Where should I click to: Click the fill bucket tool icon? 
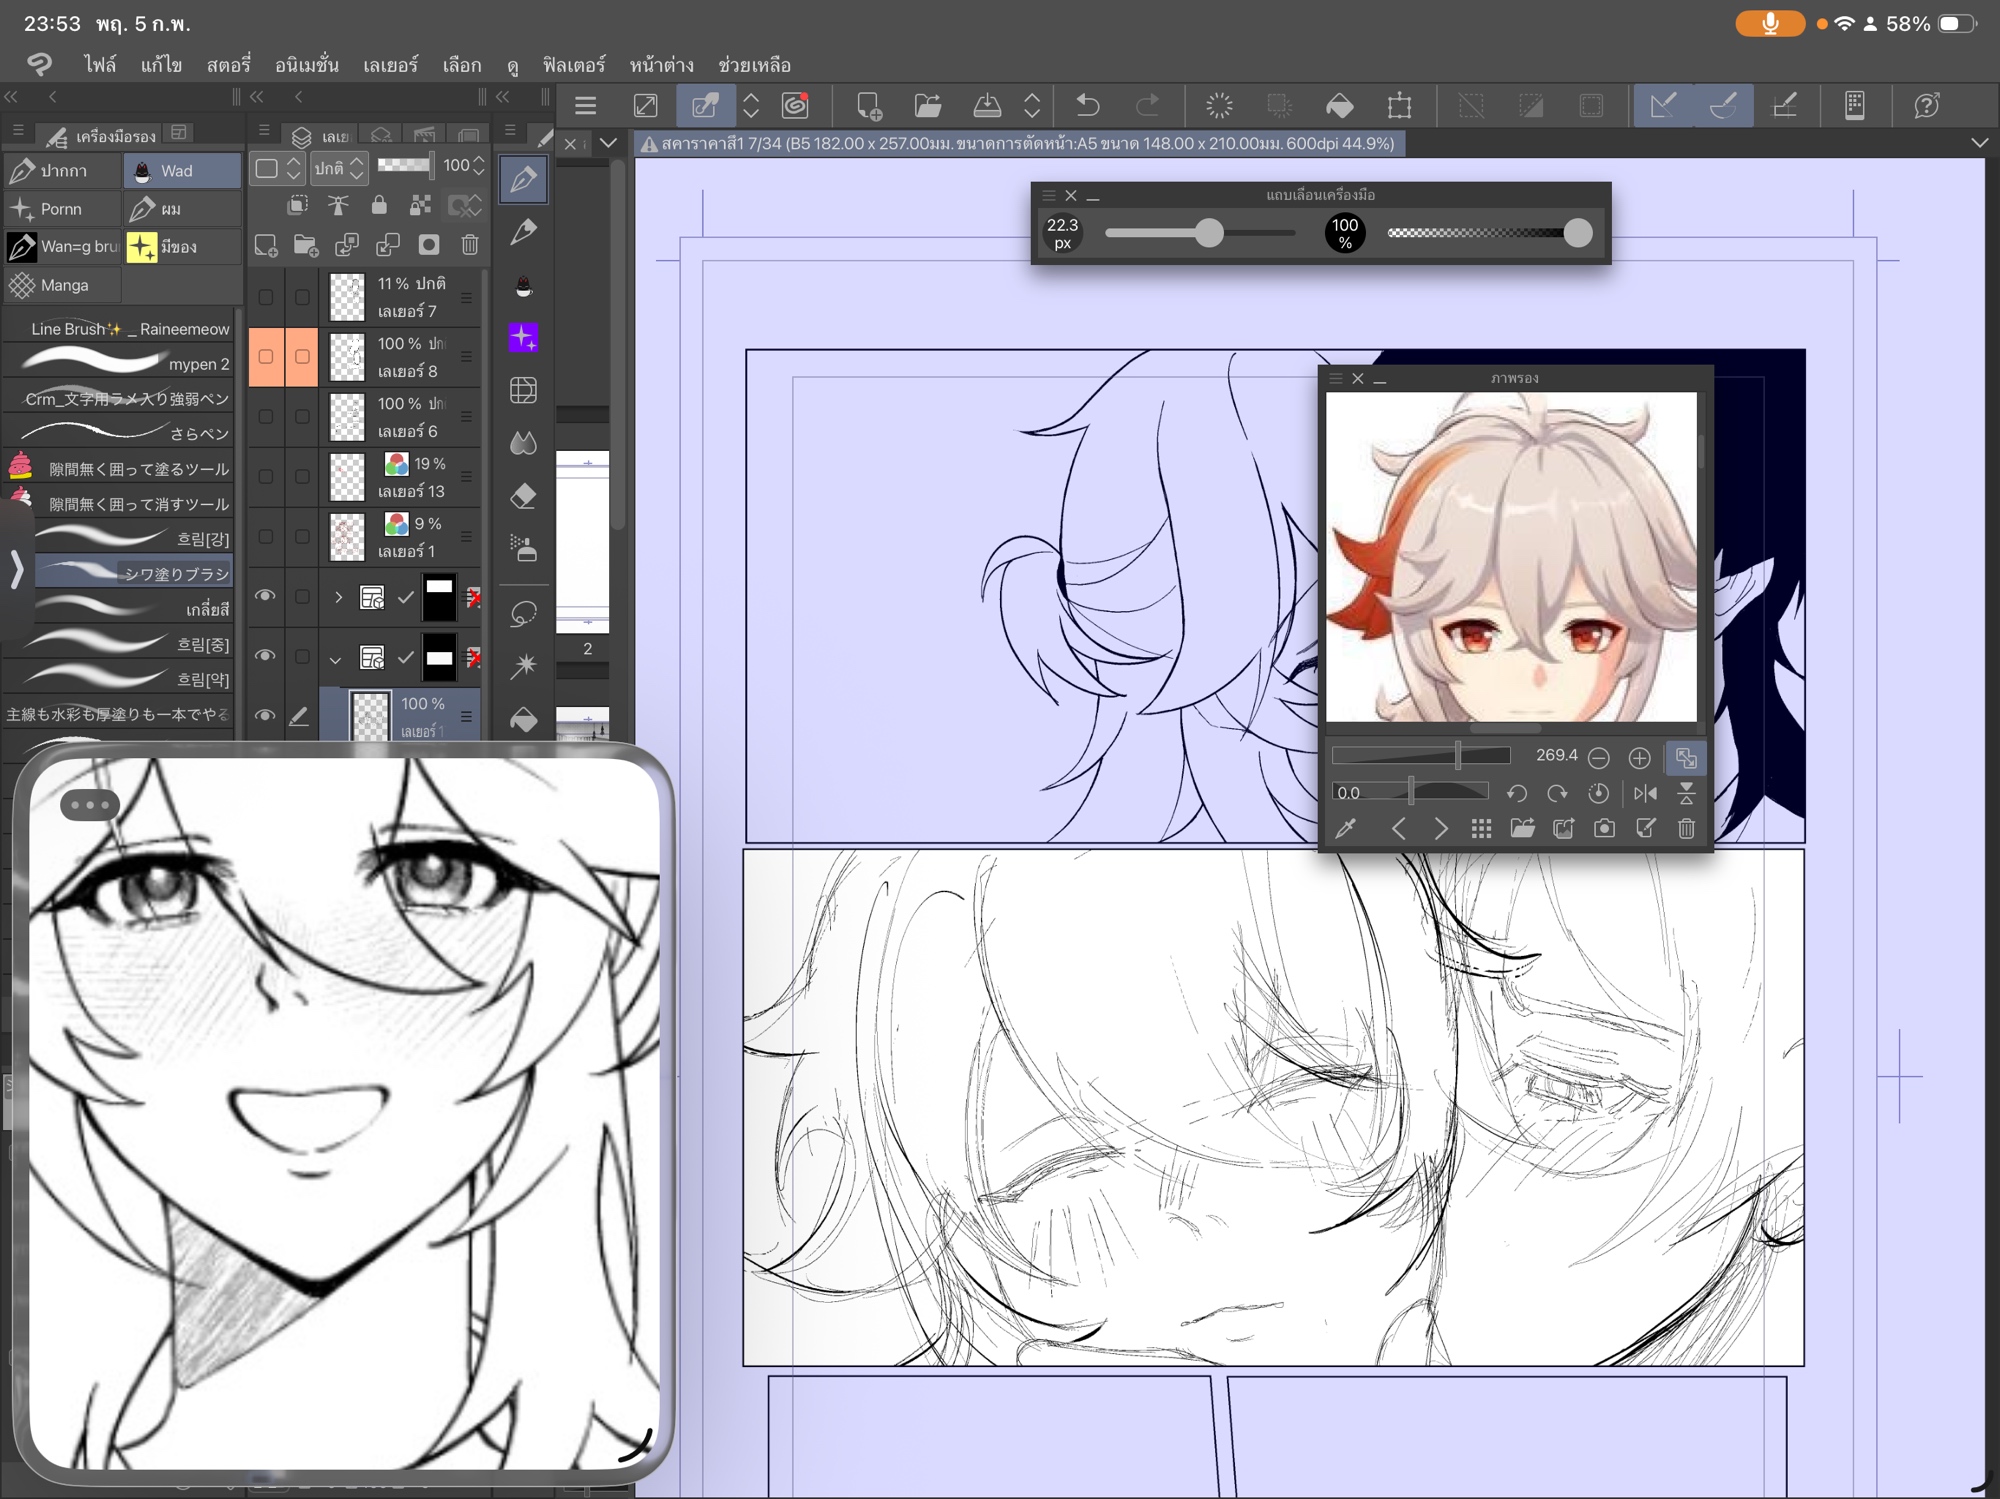tap(523, 719)
